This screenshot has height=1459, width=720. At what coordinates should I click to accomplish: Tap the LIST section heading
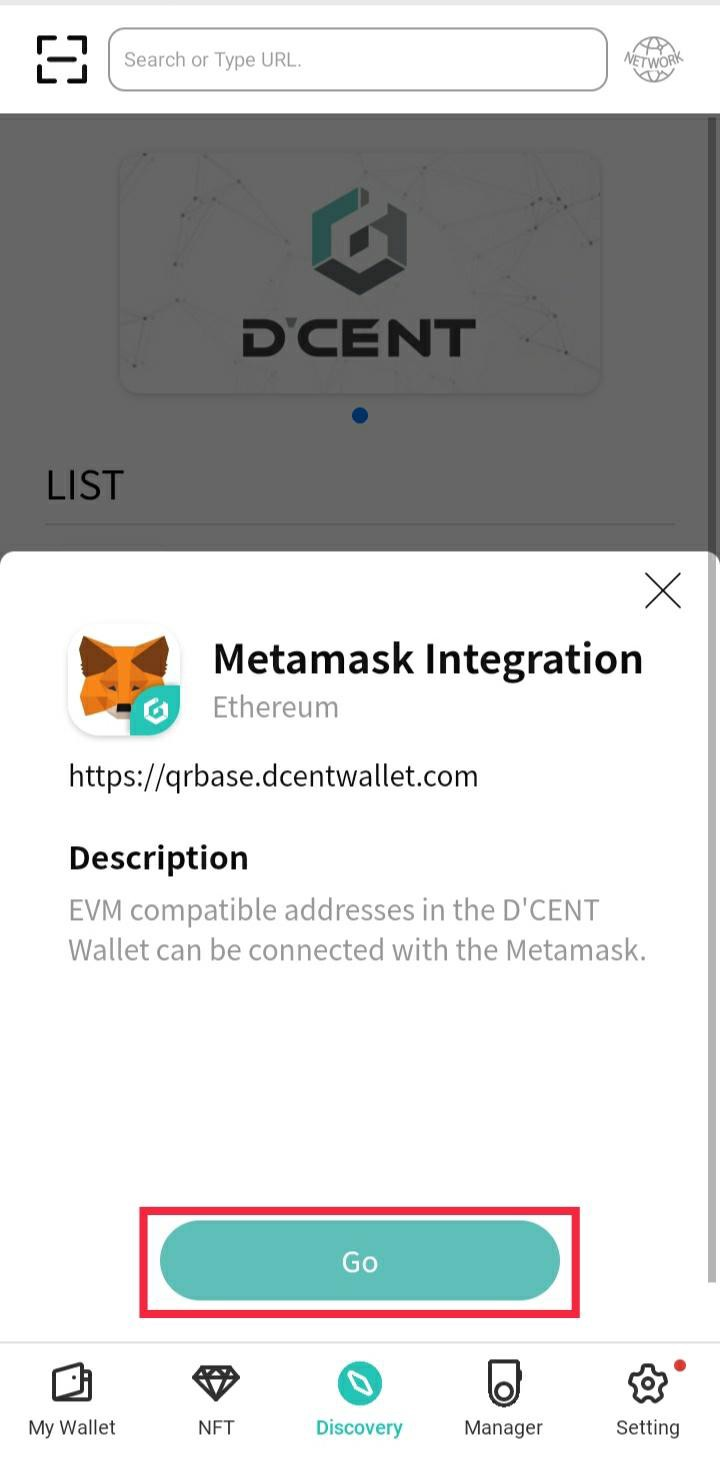(85, 486)
